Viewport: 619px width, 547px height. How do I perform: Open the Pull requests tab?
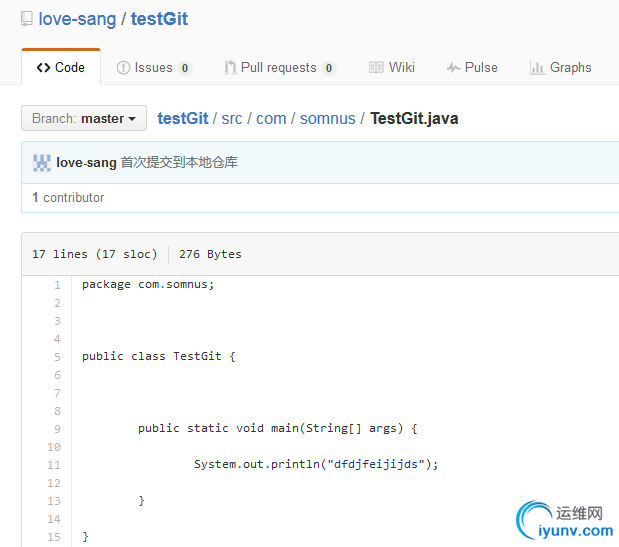click(280, 67)
